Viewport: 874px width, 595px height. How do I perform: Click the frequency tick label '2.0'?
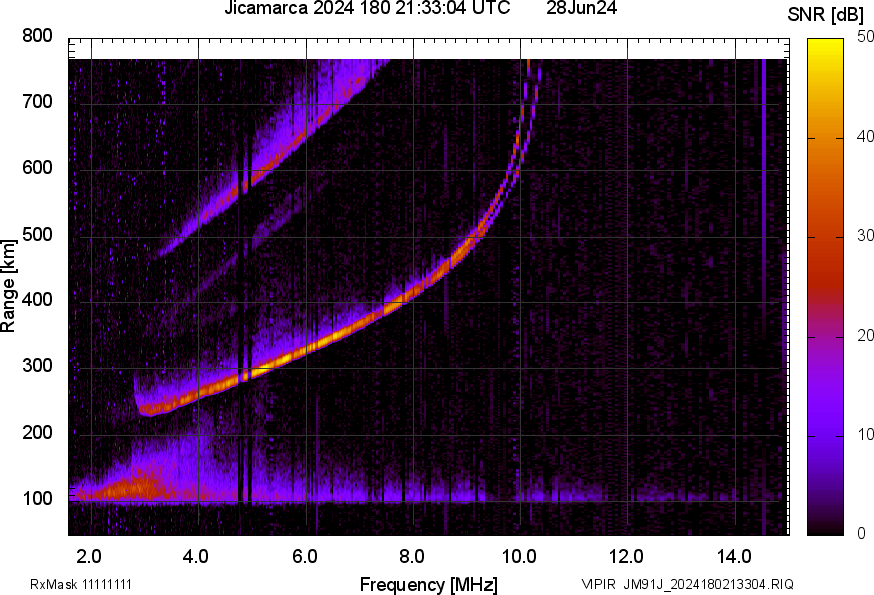pyautogui.click(x=89, y=556)
